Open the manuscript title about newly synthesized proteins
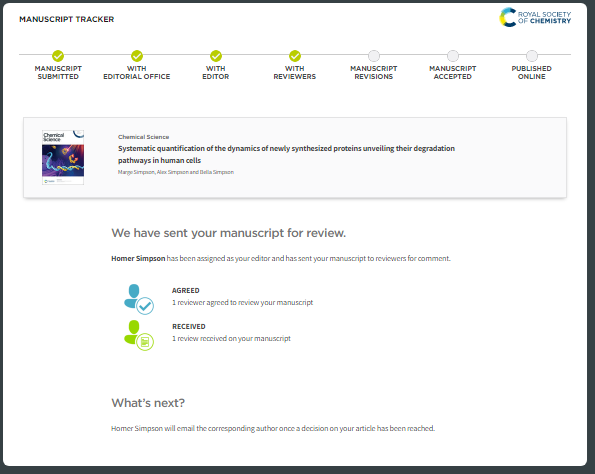Screen dimensions: 595x474 click(x=286, y=154)
